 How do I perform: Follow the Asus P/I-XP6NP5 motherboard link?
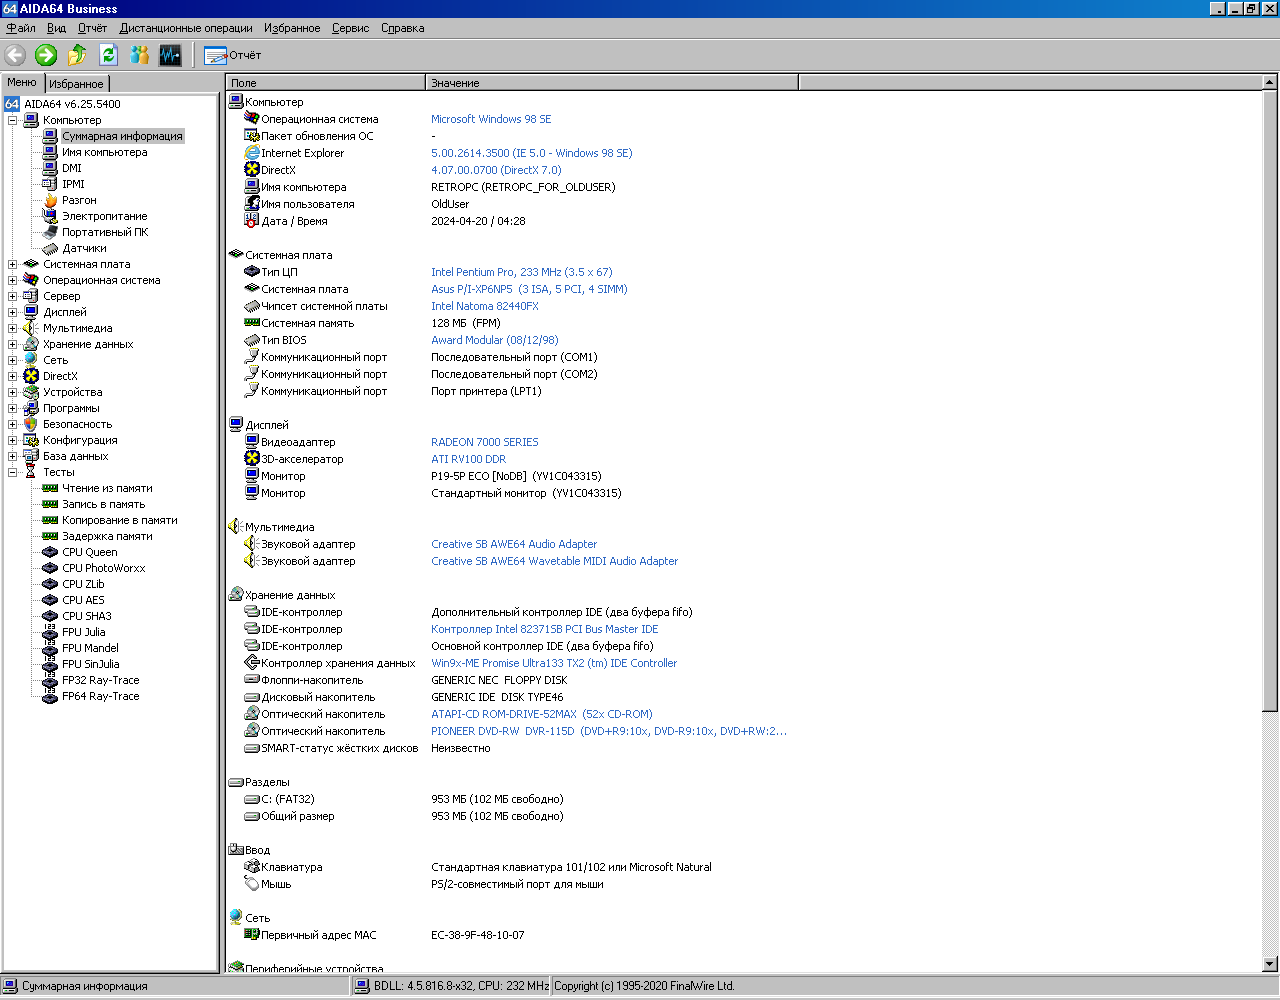529,289
